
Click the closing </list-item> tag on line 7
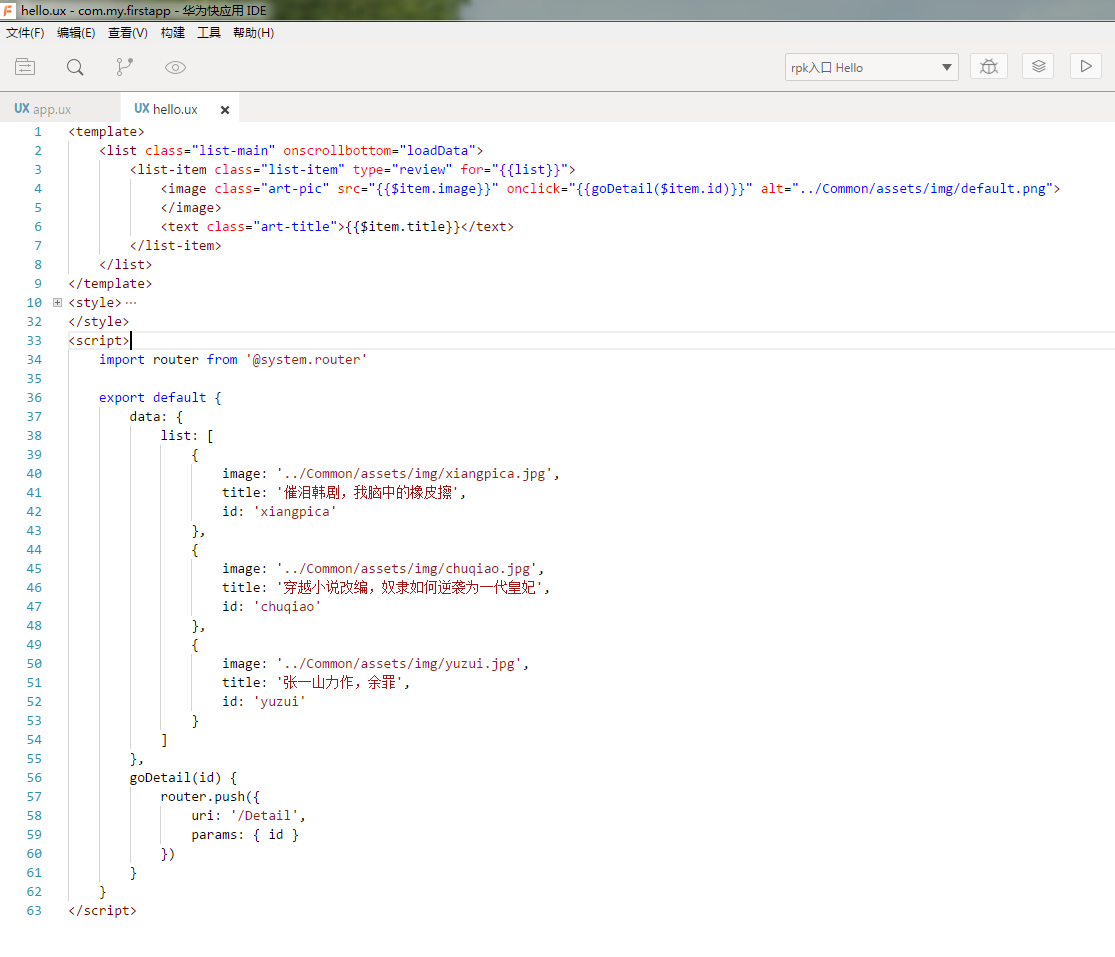point(176,245)
